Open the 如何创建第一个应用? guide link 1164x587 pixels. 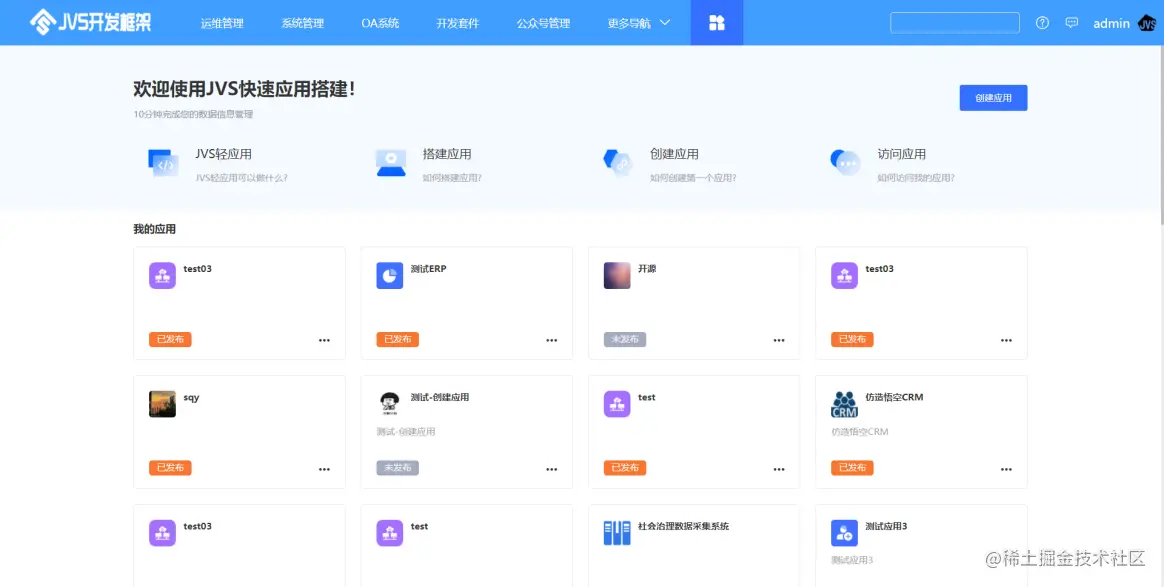coord(693,178)
